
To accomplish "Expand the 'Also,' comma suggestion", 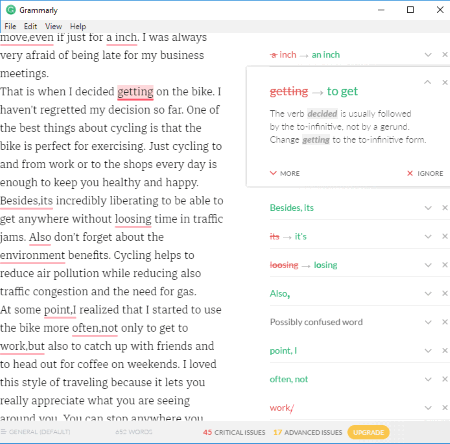I will pyautogui.click(x=428, y=294).
